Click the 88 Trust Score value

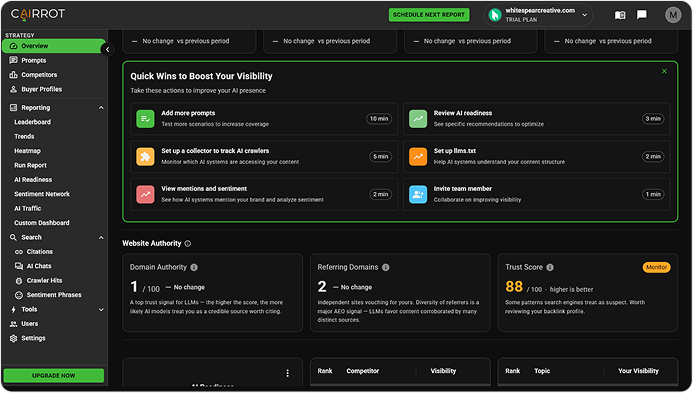coord(514,287)
